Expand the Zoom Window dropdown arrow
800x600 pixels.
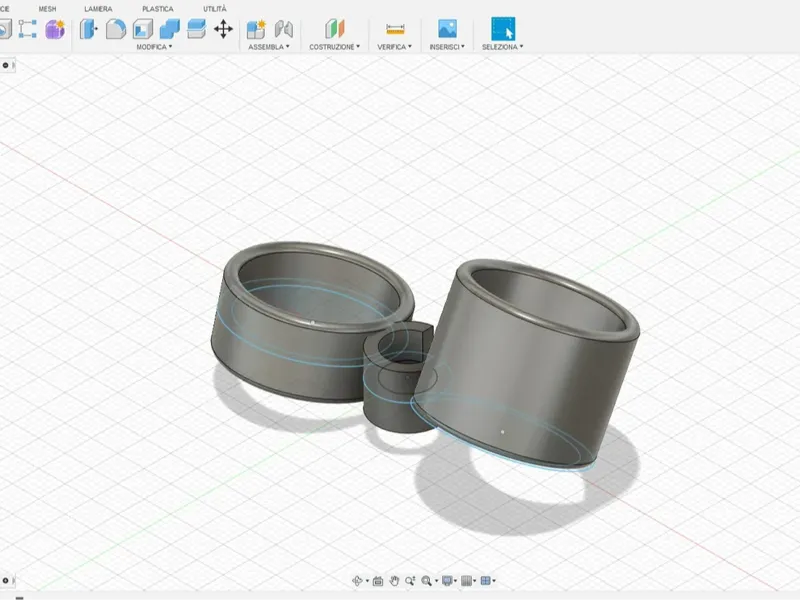(436, 581)
